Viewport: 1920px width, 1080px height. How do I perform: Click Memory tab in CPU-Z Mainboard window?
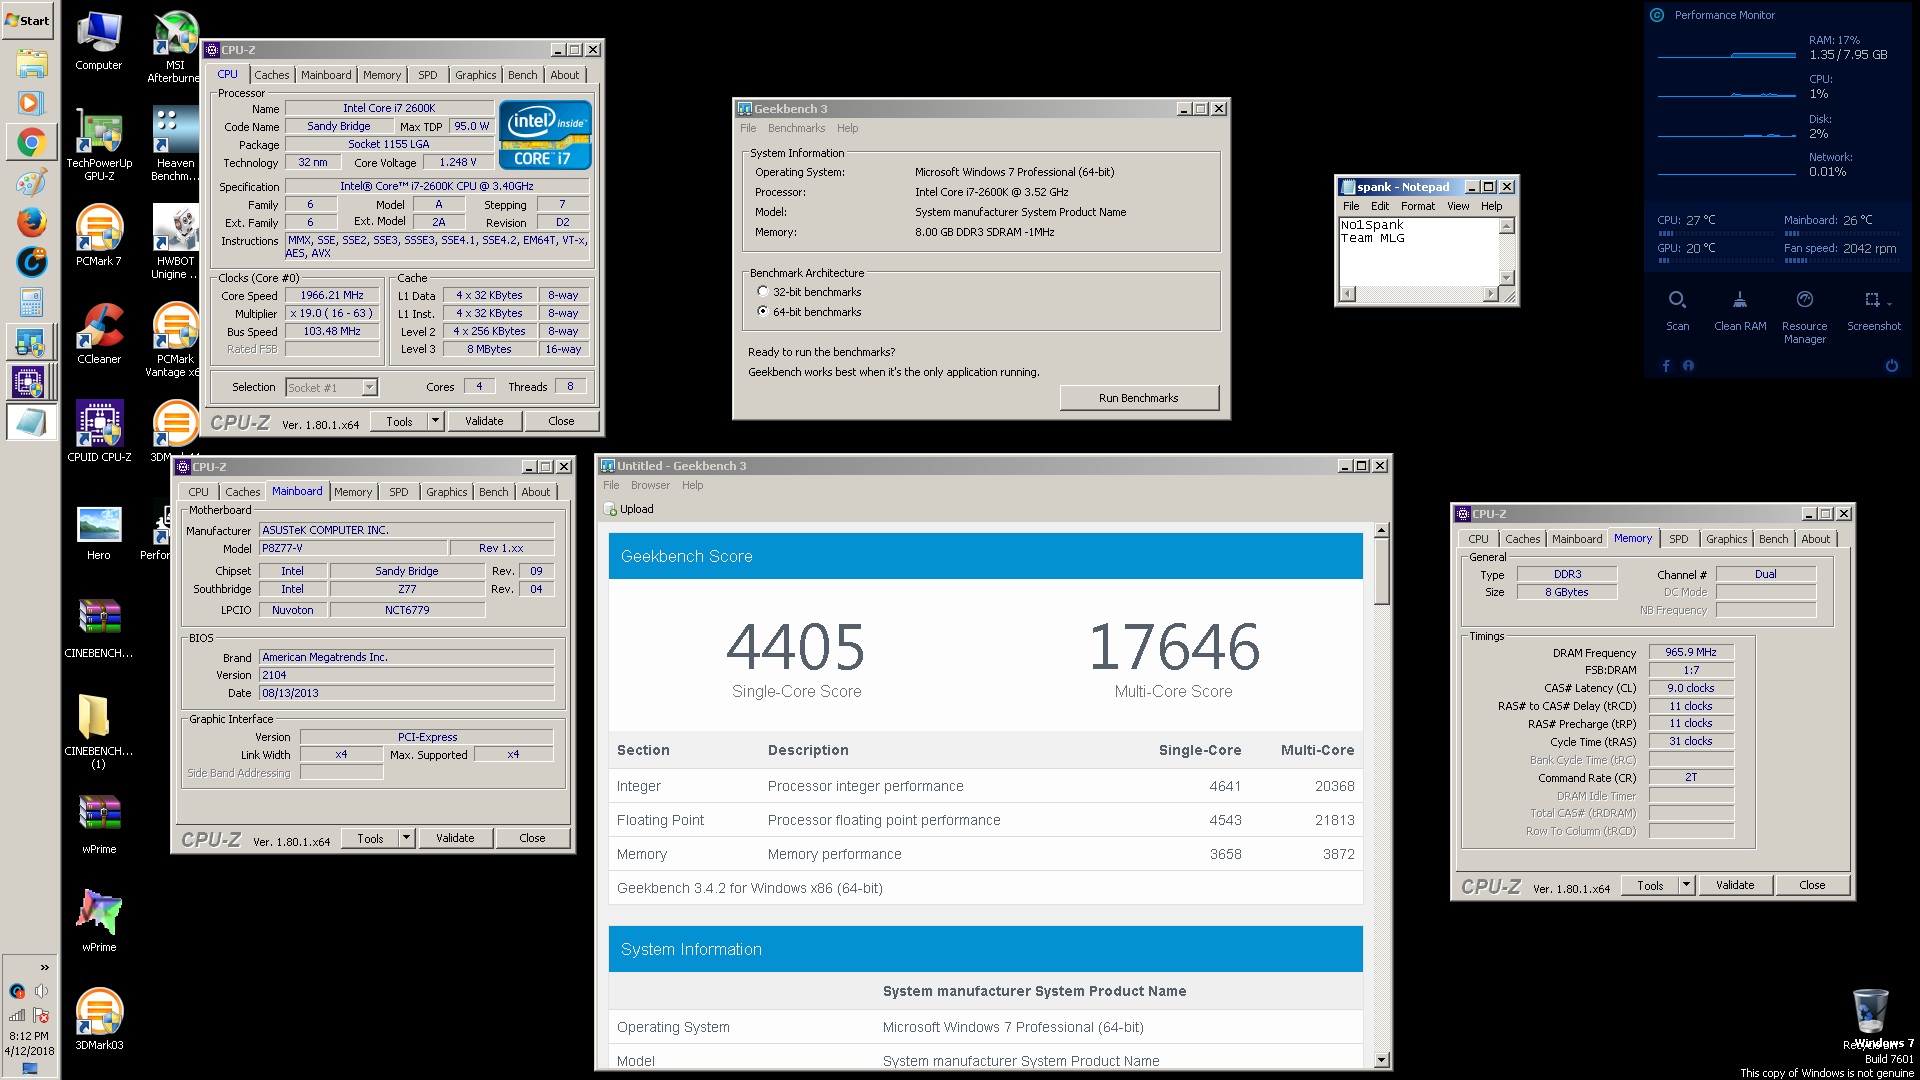click(352, 492)
